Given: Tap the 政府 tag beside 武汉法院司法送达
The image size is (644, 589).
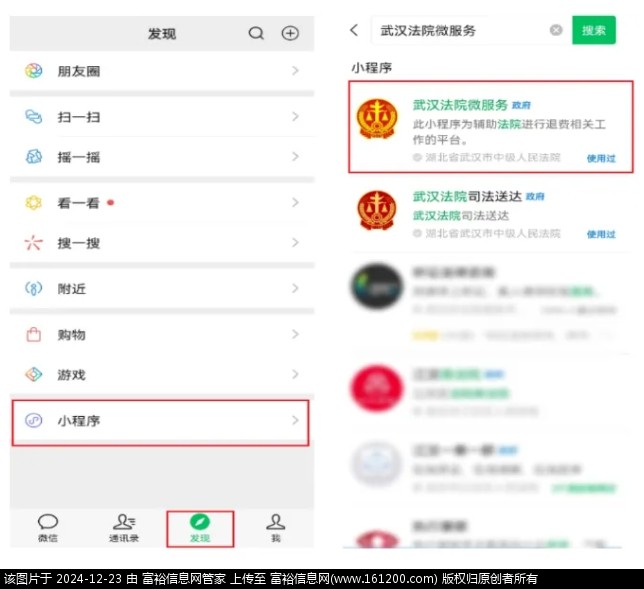Looking at the screenshot, I should tap(535, 197).
